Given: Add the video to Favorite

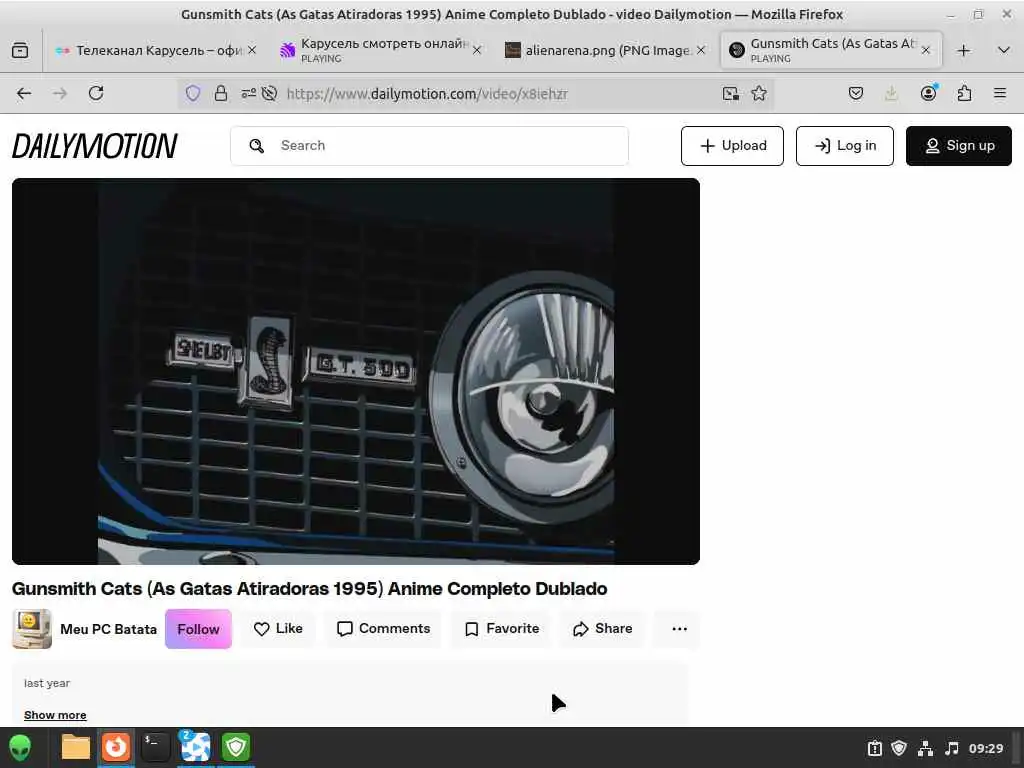Looking at the screenshot, I should pos(502,629).
